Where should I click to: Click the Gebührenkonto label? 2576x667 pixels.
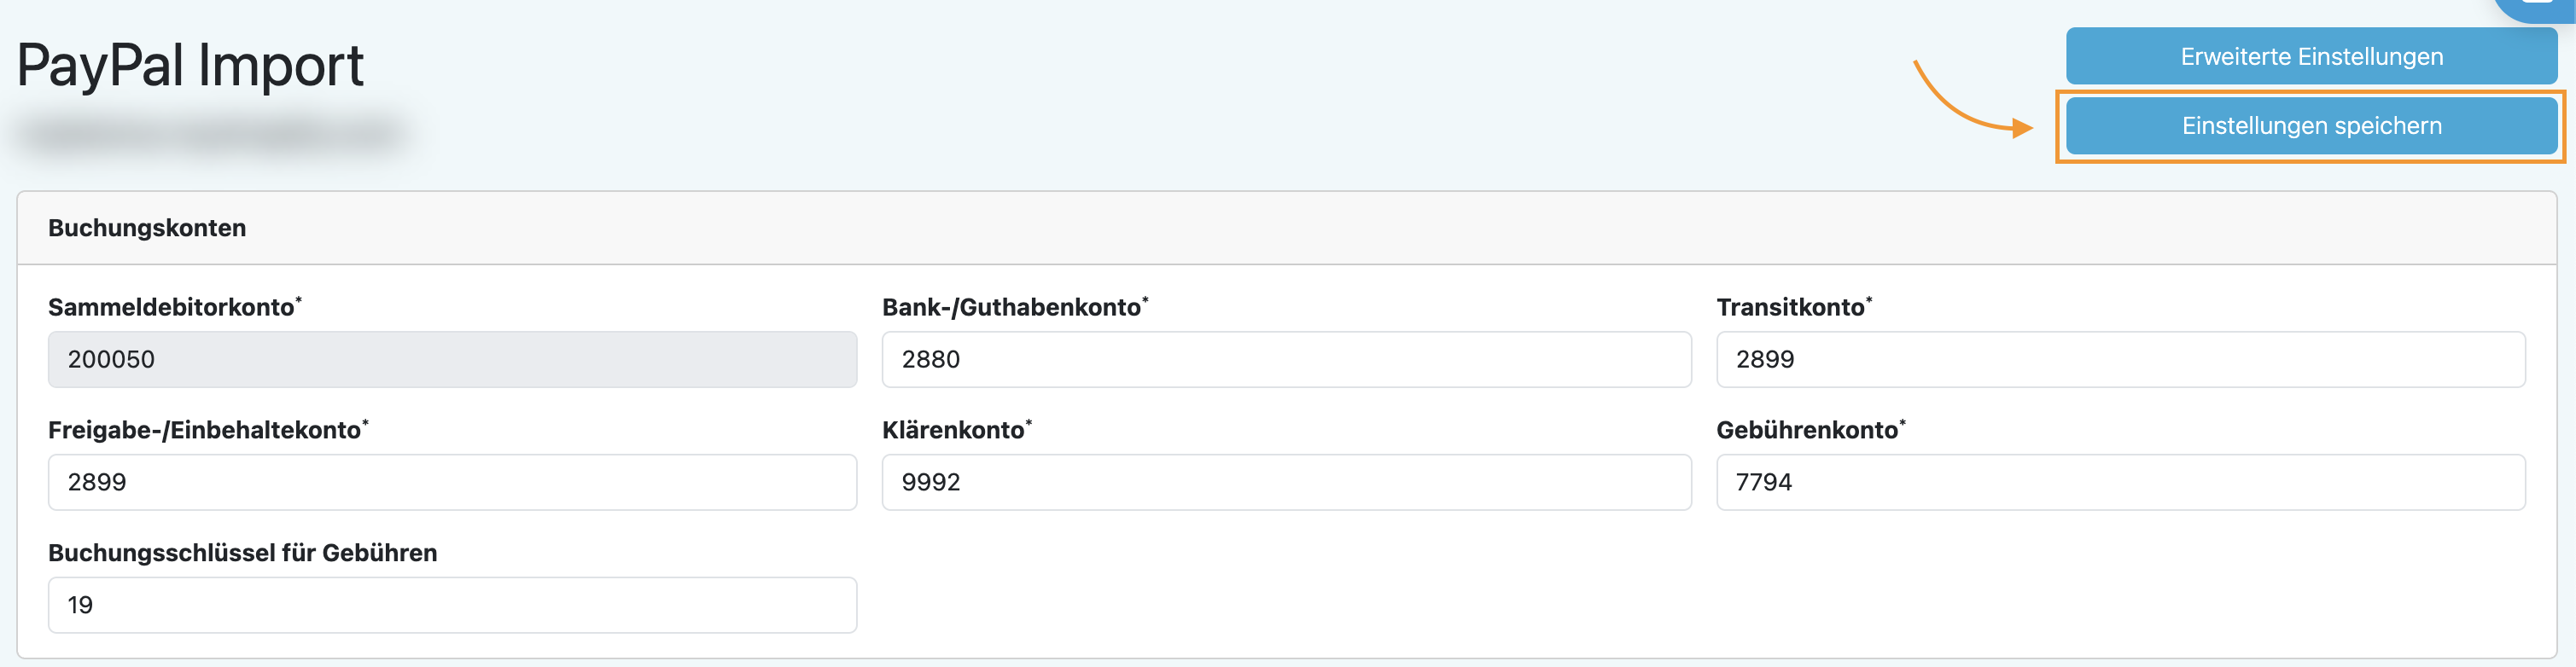click(1808, 431)
